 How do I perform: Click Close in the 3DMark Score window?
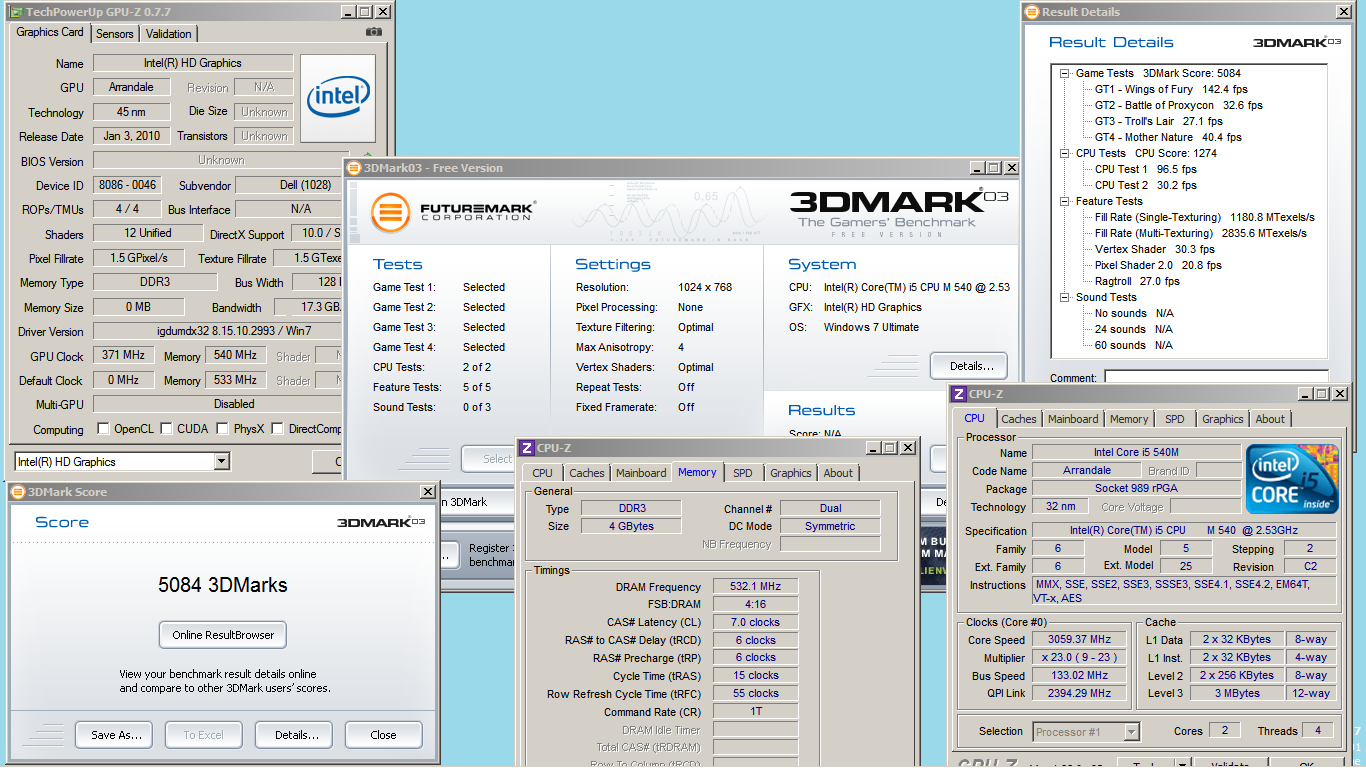point(384,735)
